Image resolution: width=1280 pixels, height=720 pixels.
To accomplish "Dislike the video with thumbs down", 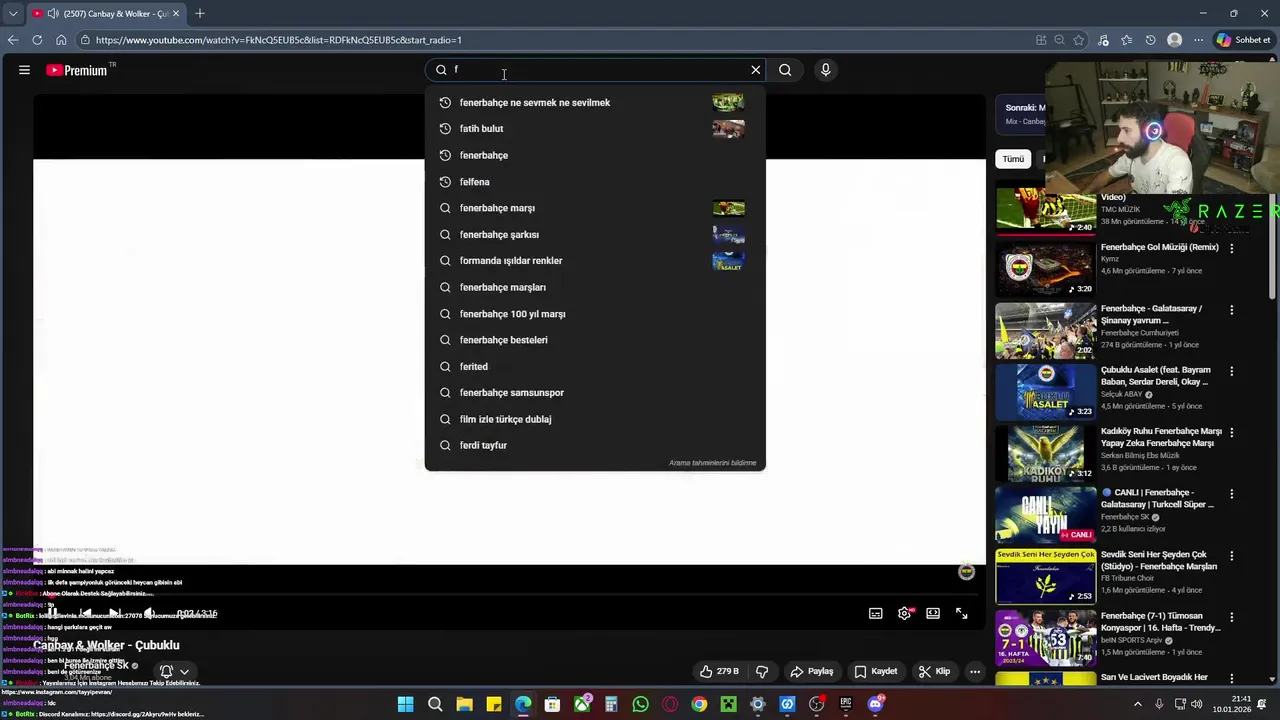I will click(x=762, y=671).
